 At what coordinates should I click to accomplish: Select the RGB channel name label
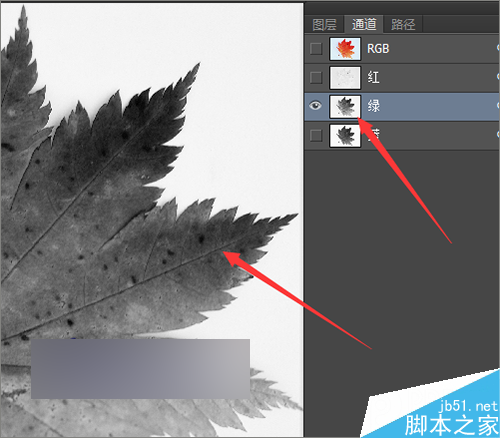(x=378, y=49)
